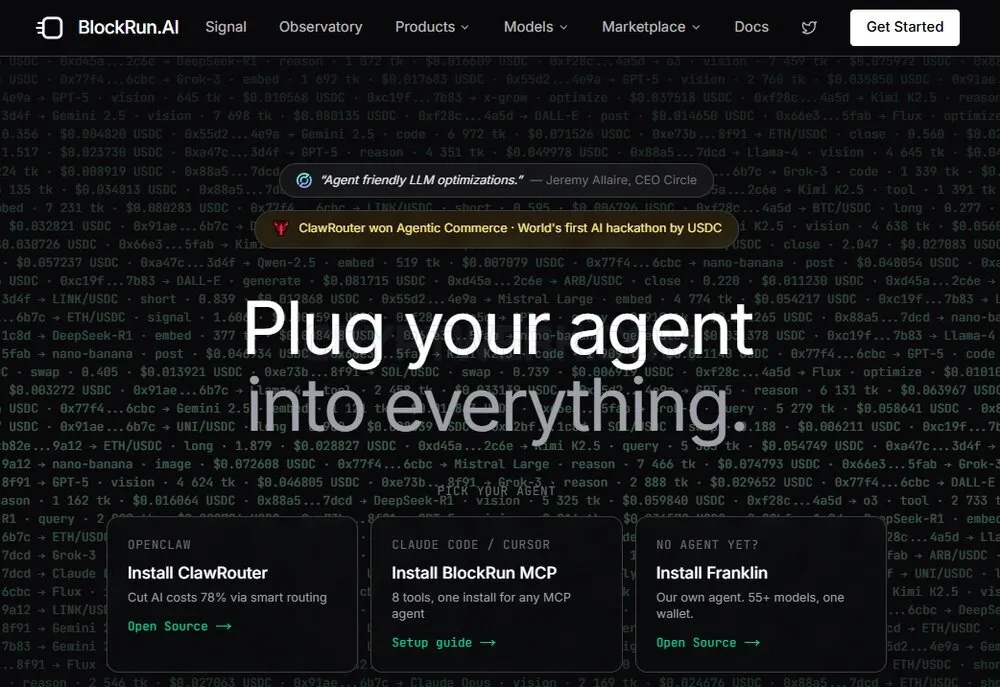
Task: Expand the Products dropdown chevron
Action: (x=465, y=27)
